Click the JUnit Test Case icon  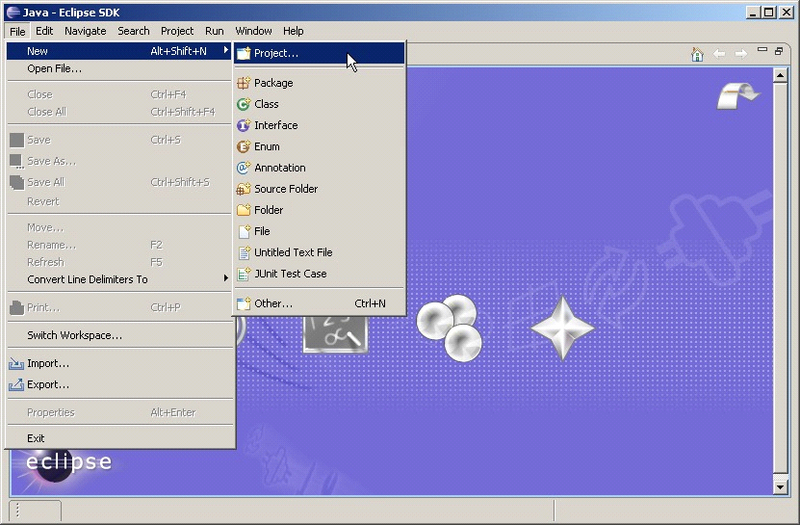tap(244, 273)
